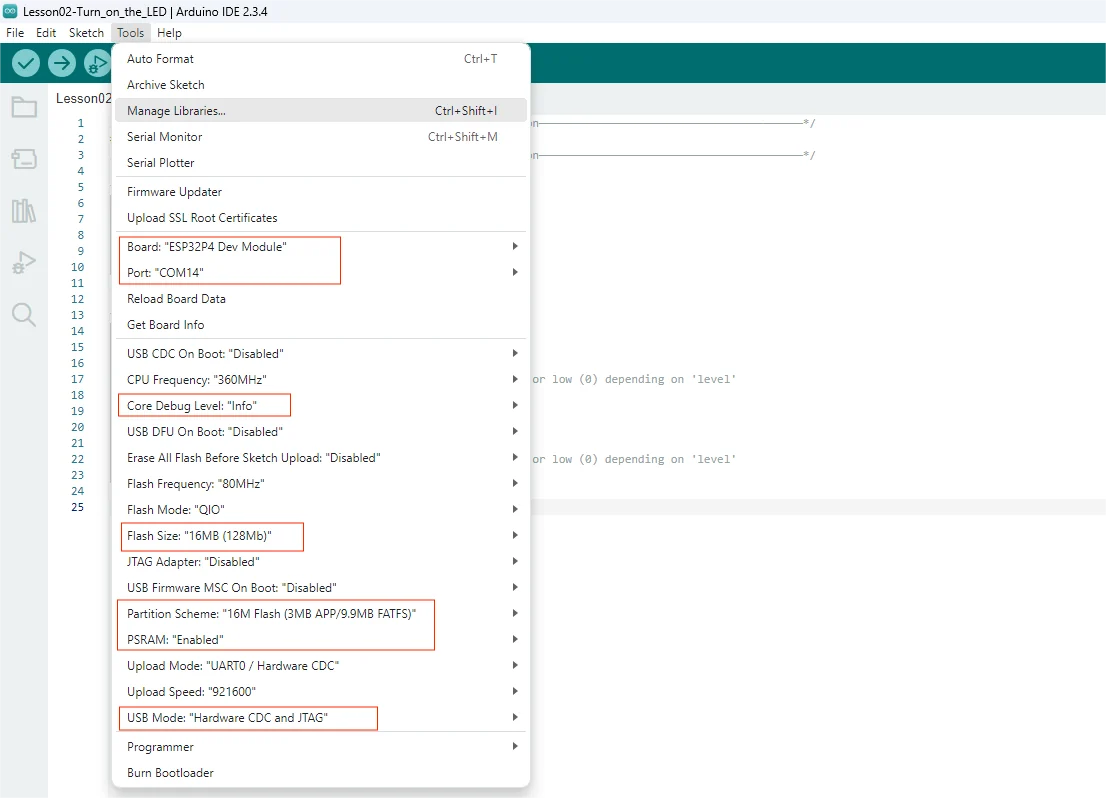Expand Core Debug Level "Info" submenu
Viewport: 1106px width, 798px height.
(321, 406)
